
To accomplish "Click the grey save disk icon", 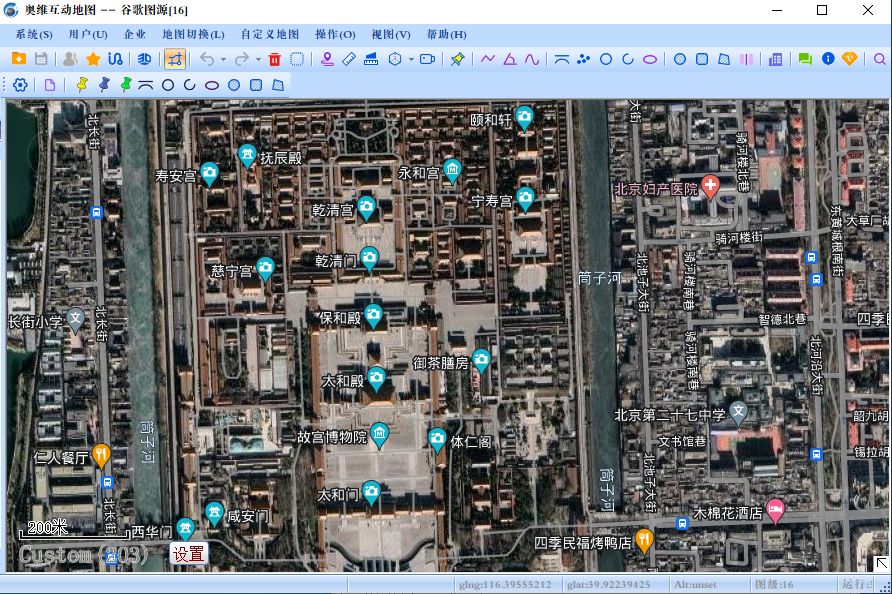I will tap(41, 59).
